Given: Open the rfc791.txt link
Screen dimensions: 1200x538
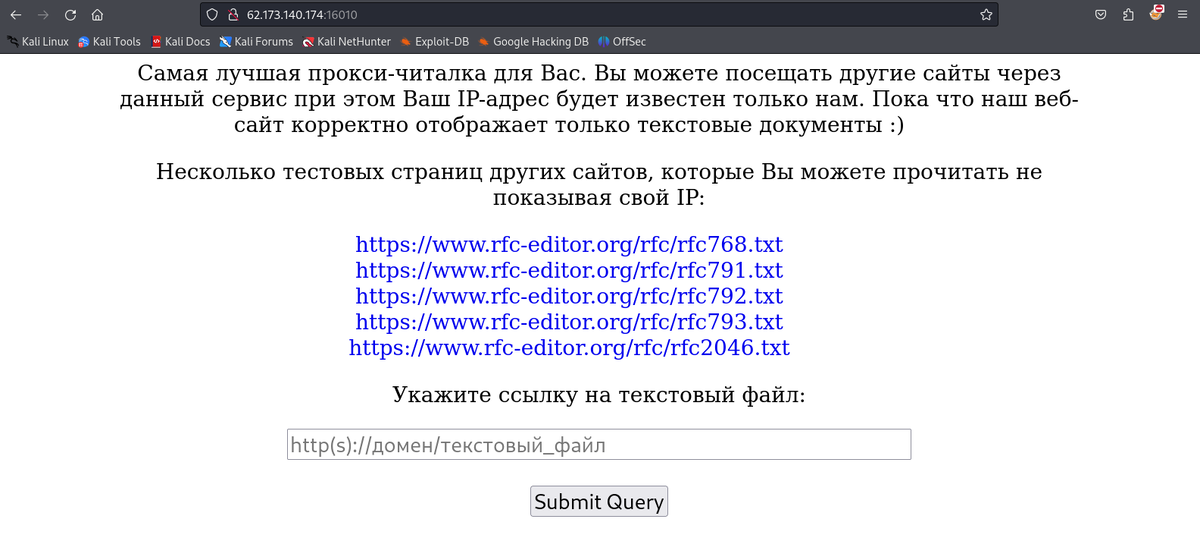Looking at the screenshot, I should tap(569, 270).
